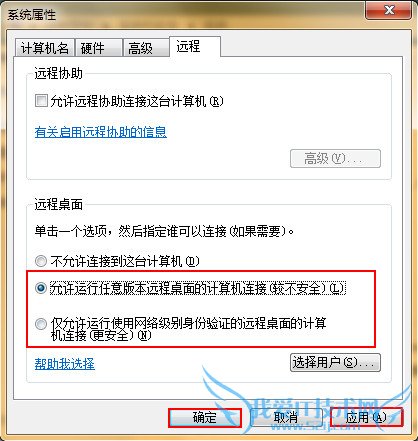The width and height of the screenshot is (418, 441).
Task: Choose 允许运行任意版本远程桌面的计算机连接 radio button
Action: (41, 288)
